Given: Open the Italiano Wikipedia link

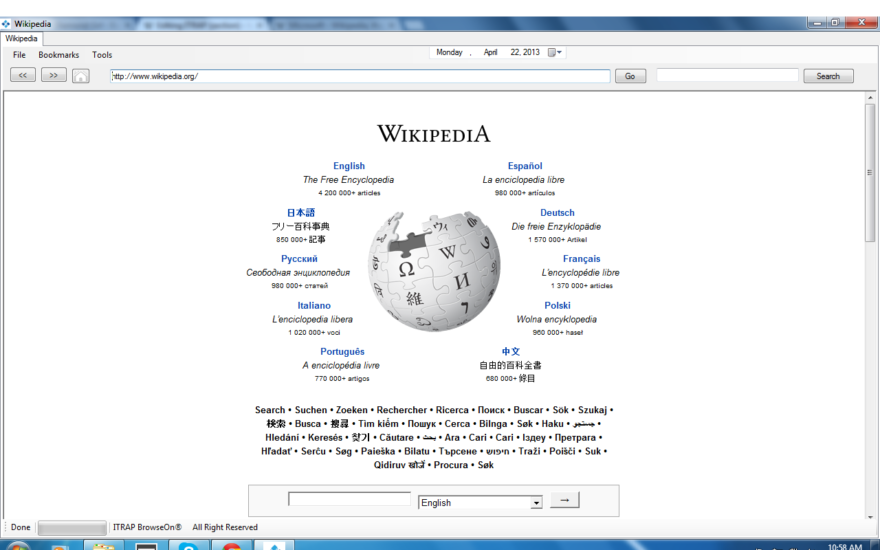Looking at the screenshot, I should tap(314, 305).
